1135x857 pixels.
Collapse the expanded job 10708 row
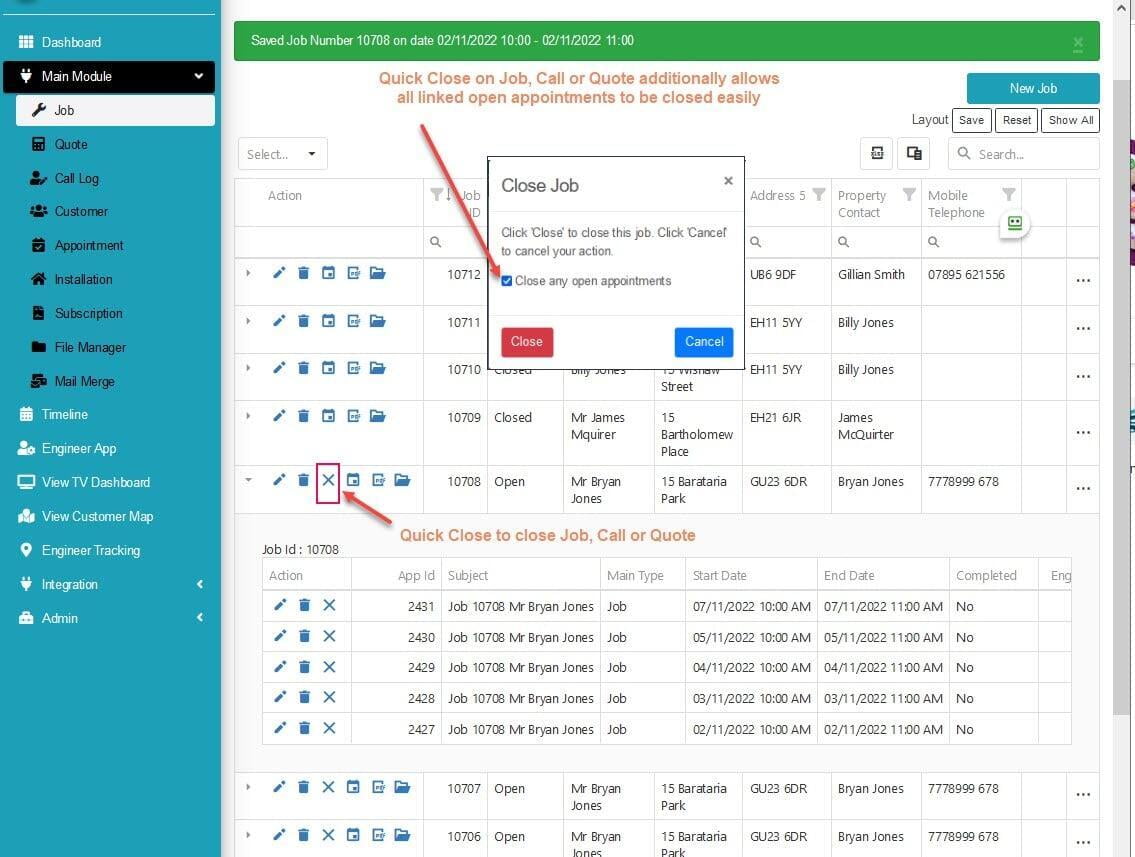(x=248, y=480)
